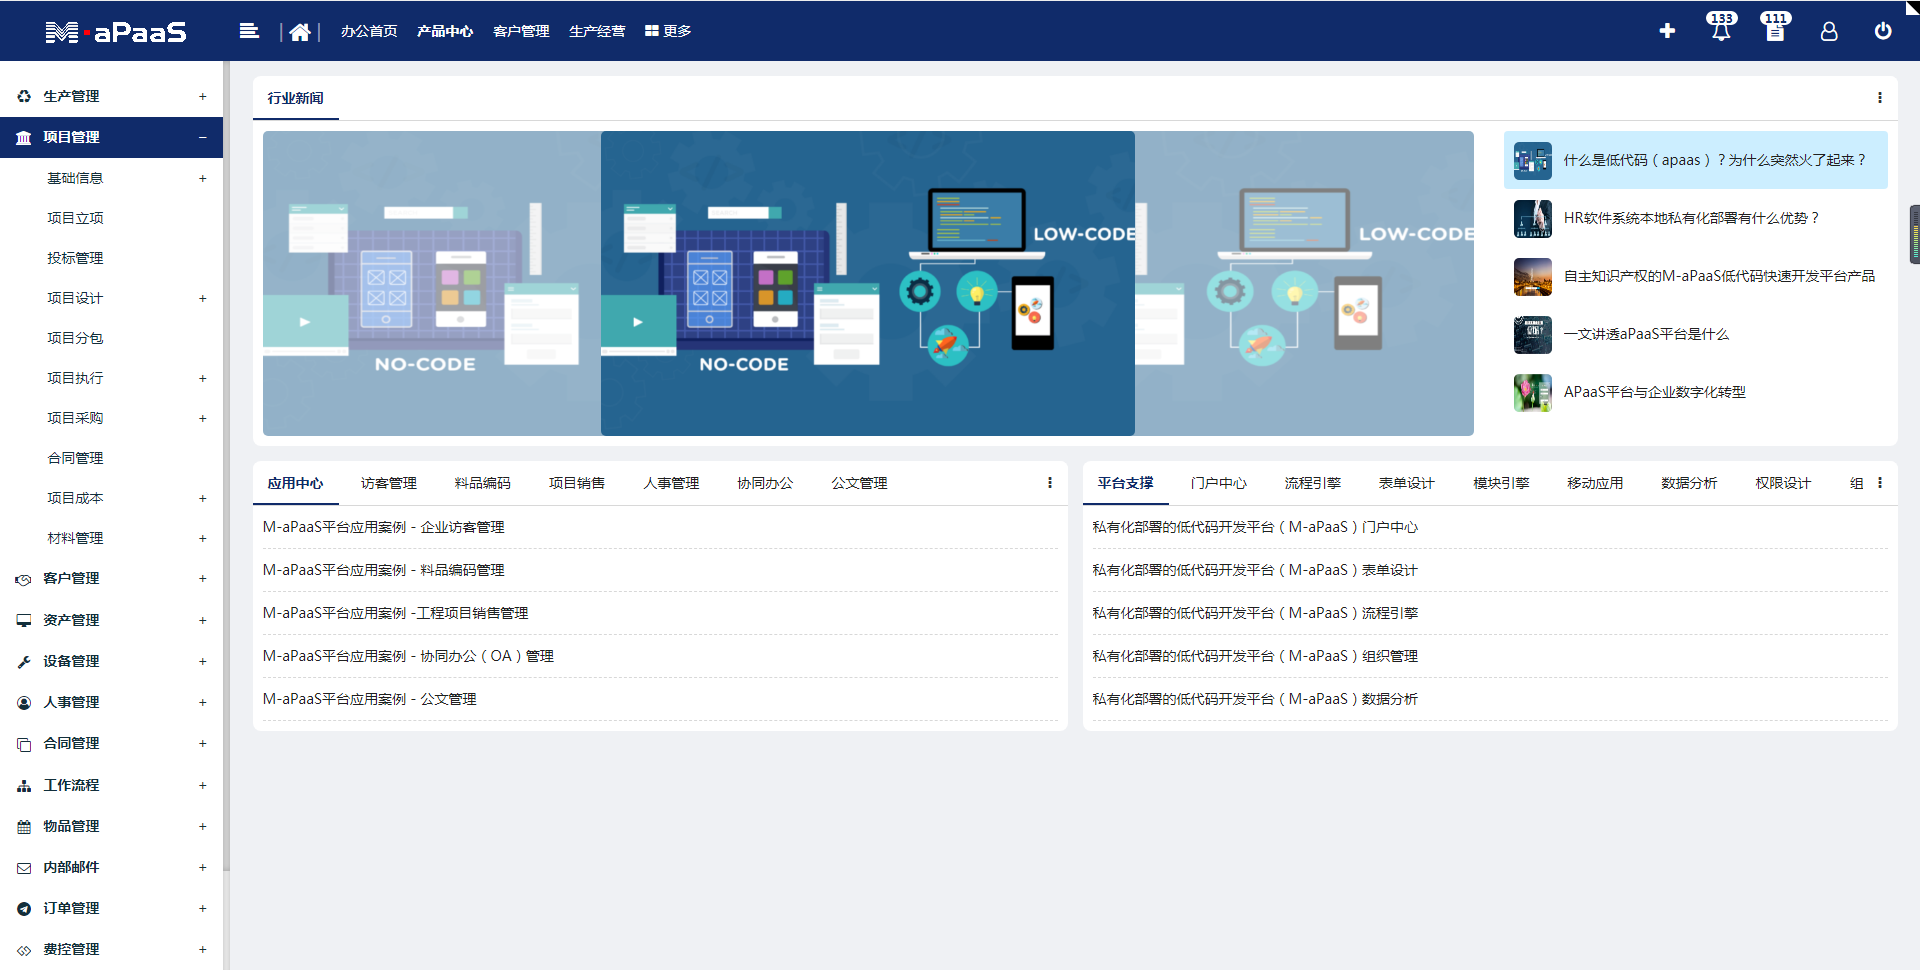1920x970 pixels.
Task: Click the 内部邮件 envelope icon
Action: pos(24,868)
